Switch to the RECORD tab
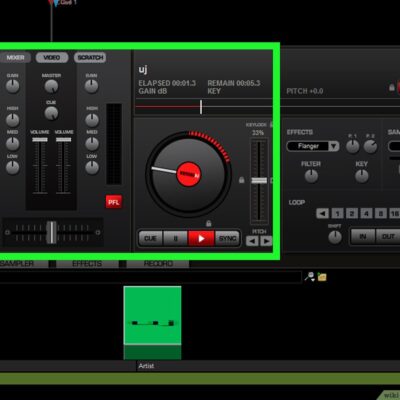Screen dimensions: 400x400 (x=158, y=264)
